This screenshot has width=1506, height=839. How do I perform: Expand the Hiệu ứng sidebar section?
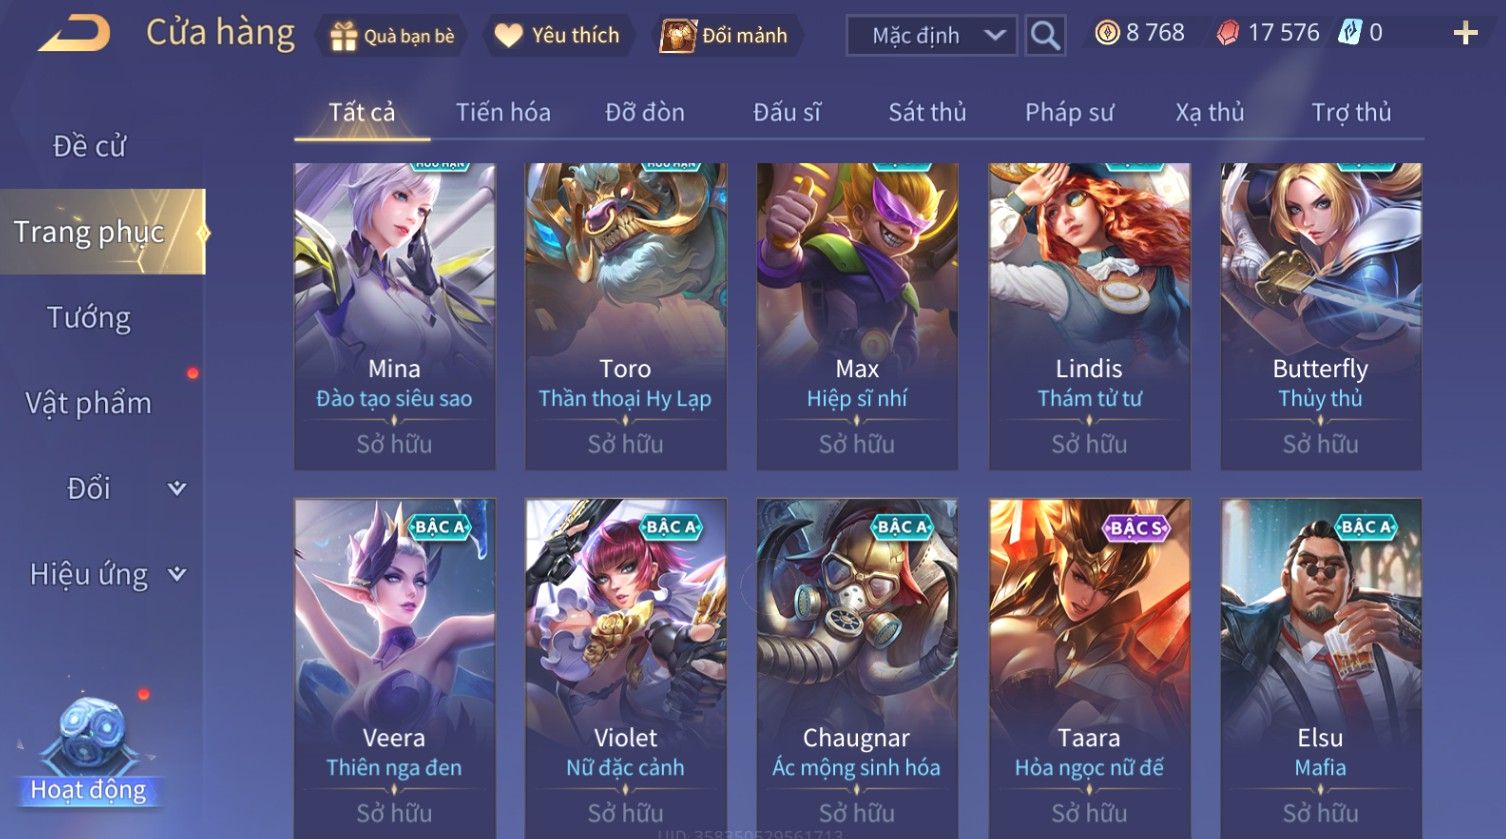pyautogui.click(x=106, y=574)
